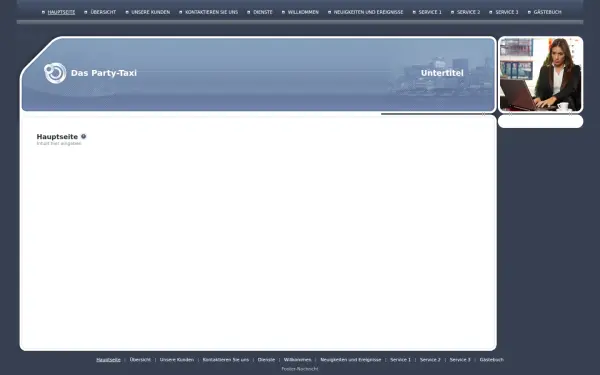
Task: Open Dienste in the top navigation
Action: 263,12
